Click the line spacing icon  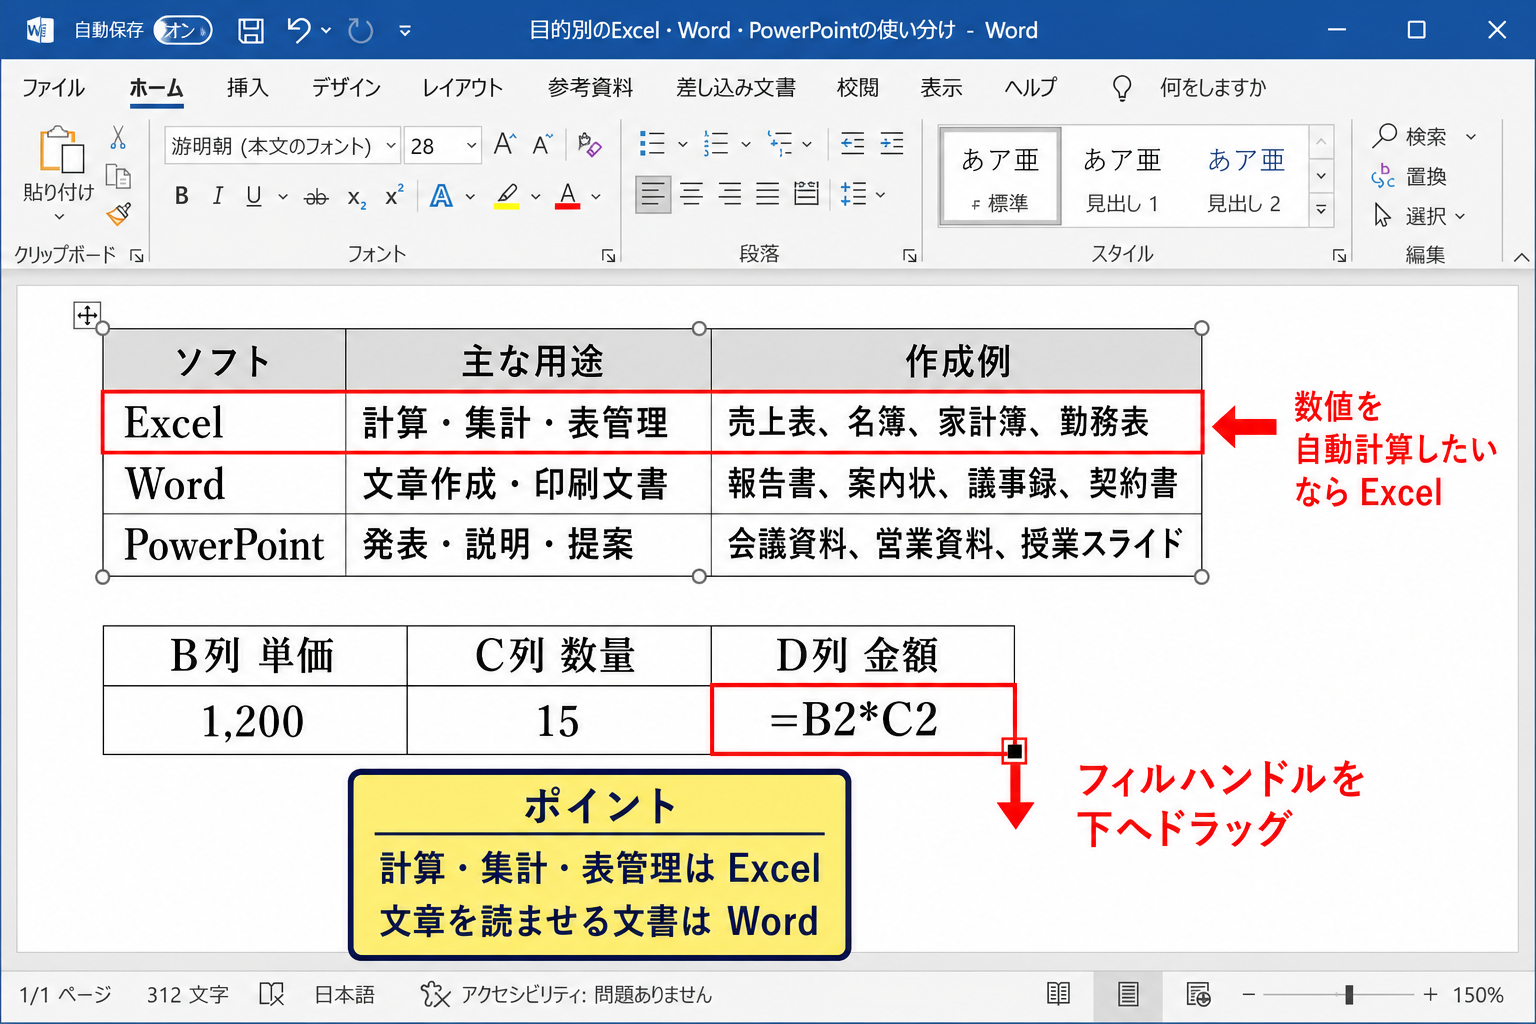853,194
